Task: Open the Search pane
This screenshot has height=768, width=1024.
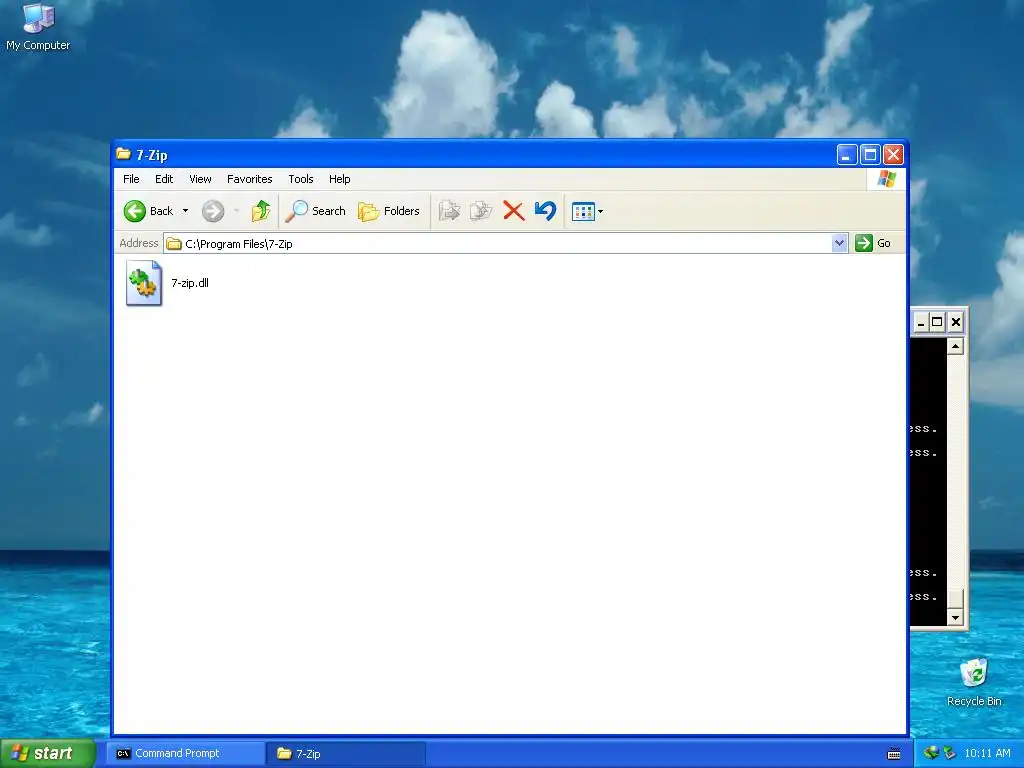Action: (316, 211)
